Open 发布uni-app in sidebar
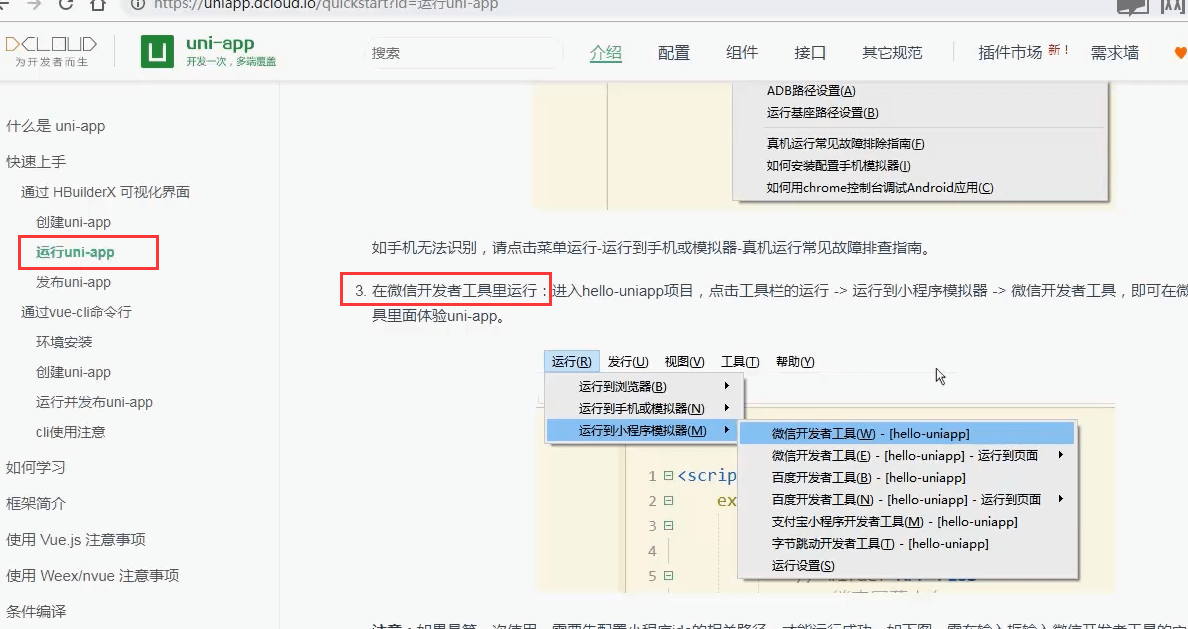 point(73,283)
